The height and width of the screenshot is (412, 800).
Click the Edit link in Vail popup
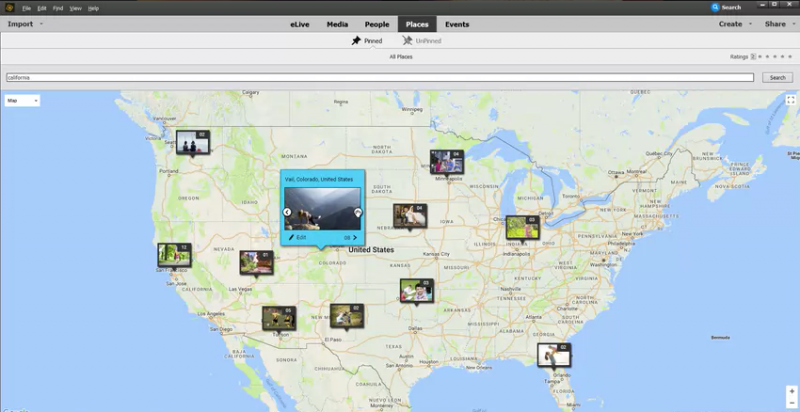tap(301, 238)
